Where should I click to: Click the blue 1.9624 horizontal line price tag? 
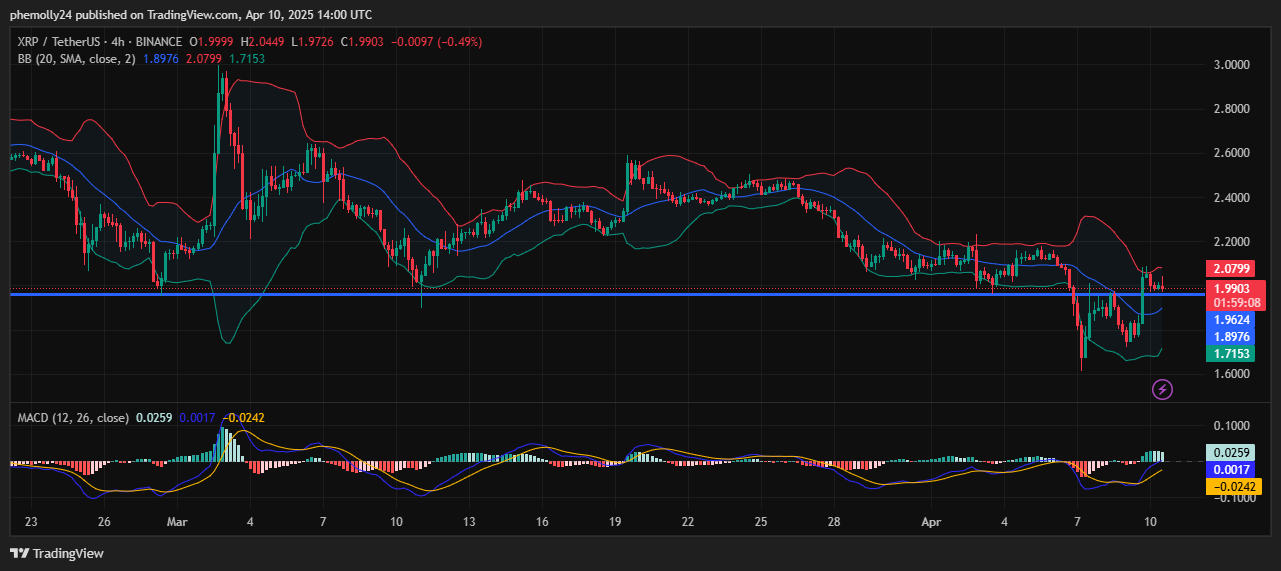coord(1234,320)
